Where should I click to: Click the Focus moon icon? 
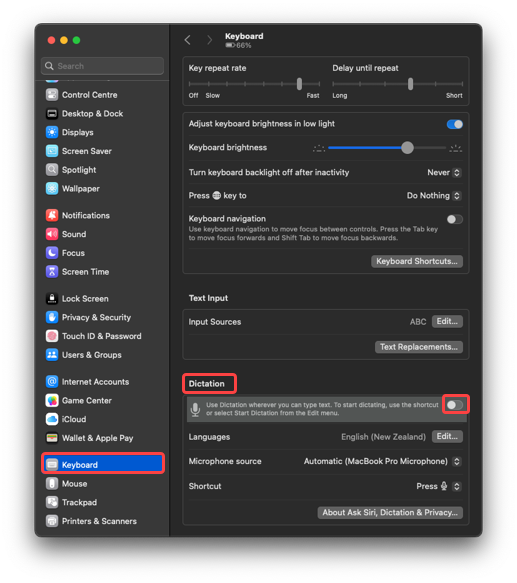[52, 253]
